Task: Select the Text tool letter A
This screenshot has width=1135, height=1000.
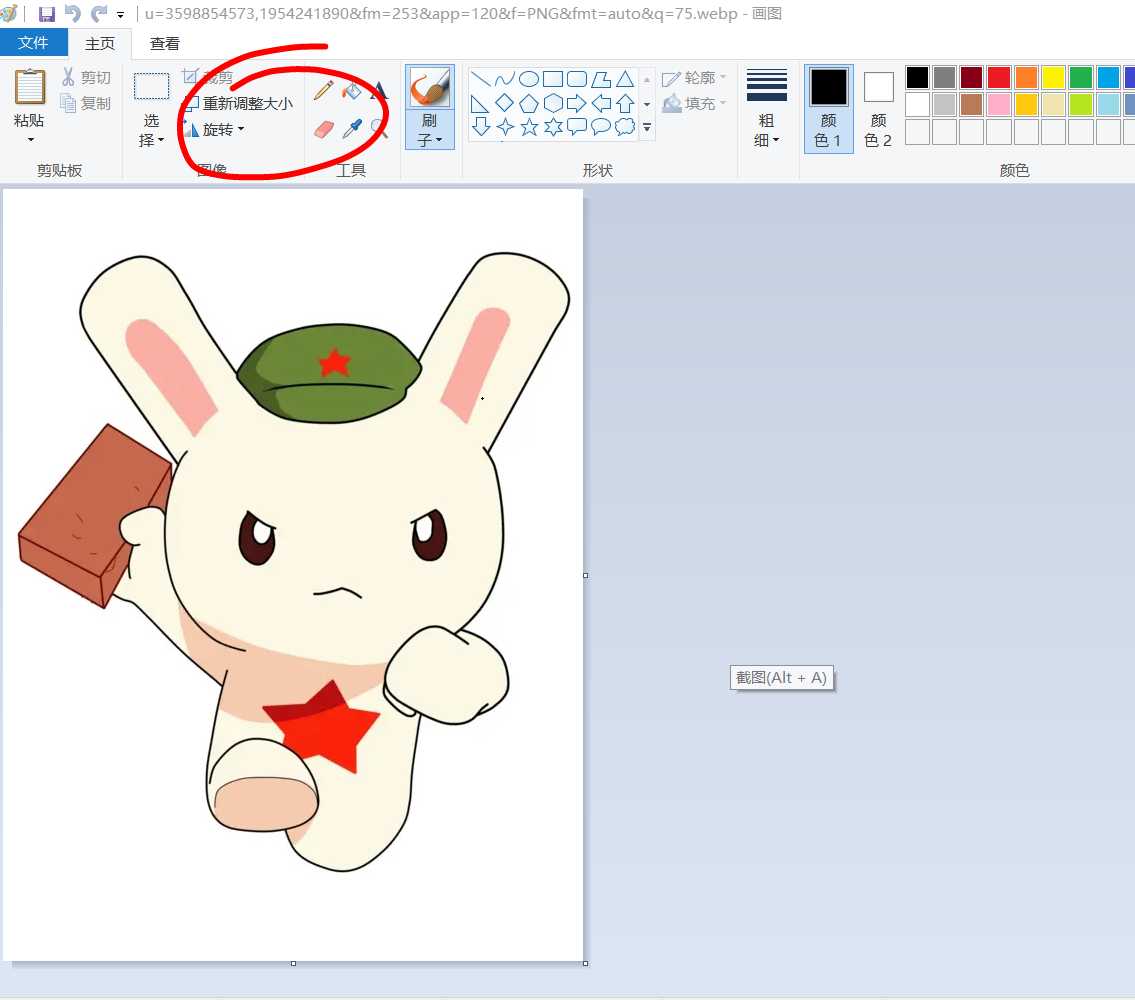Action: pyautogui.click(x=379, y=91)
